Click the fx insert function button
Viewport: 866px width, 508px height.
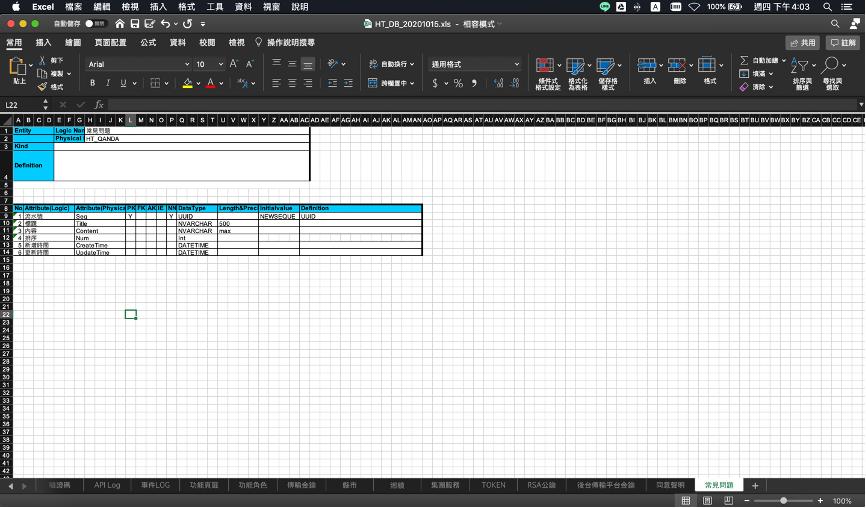pyautogui.click(x=99, y=104)
